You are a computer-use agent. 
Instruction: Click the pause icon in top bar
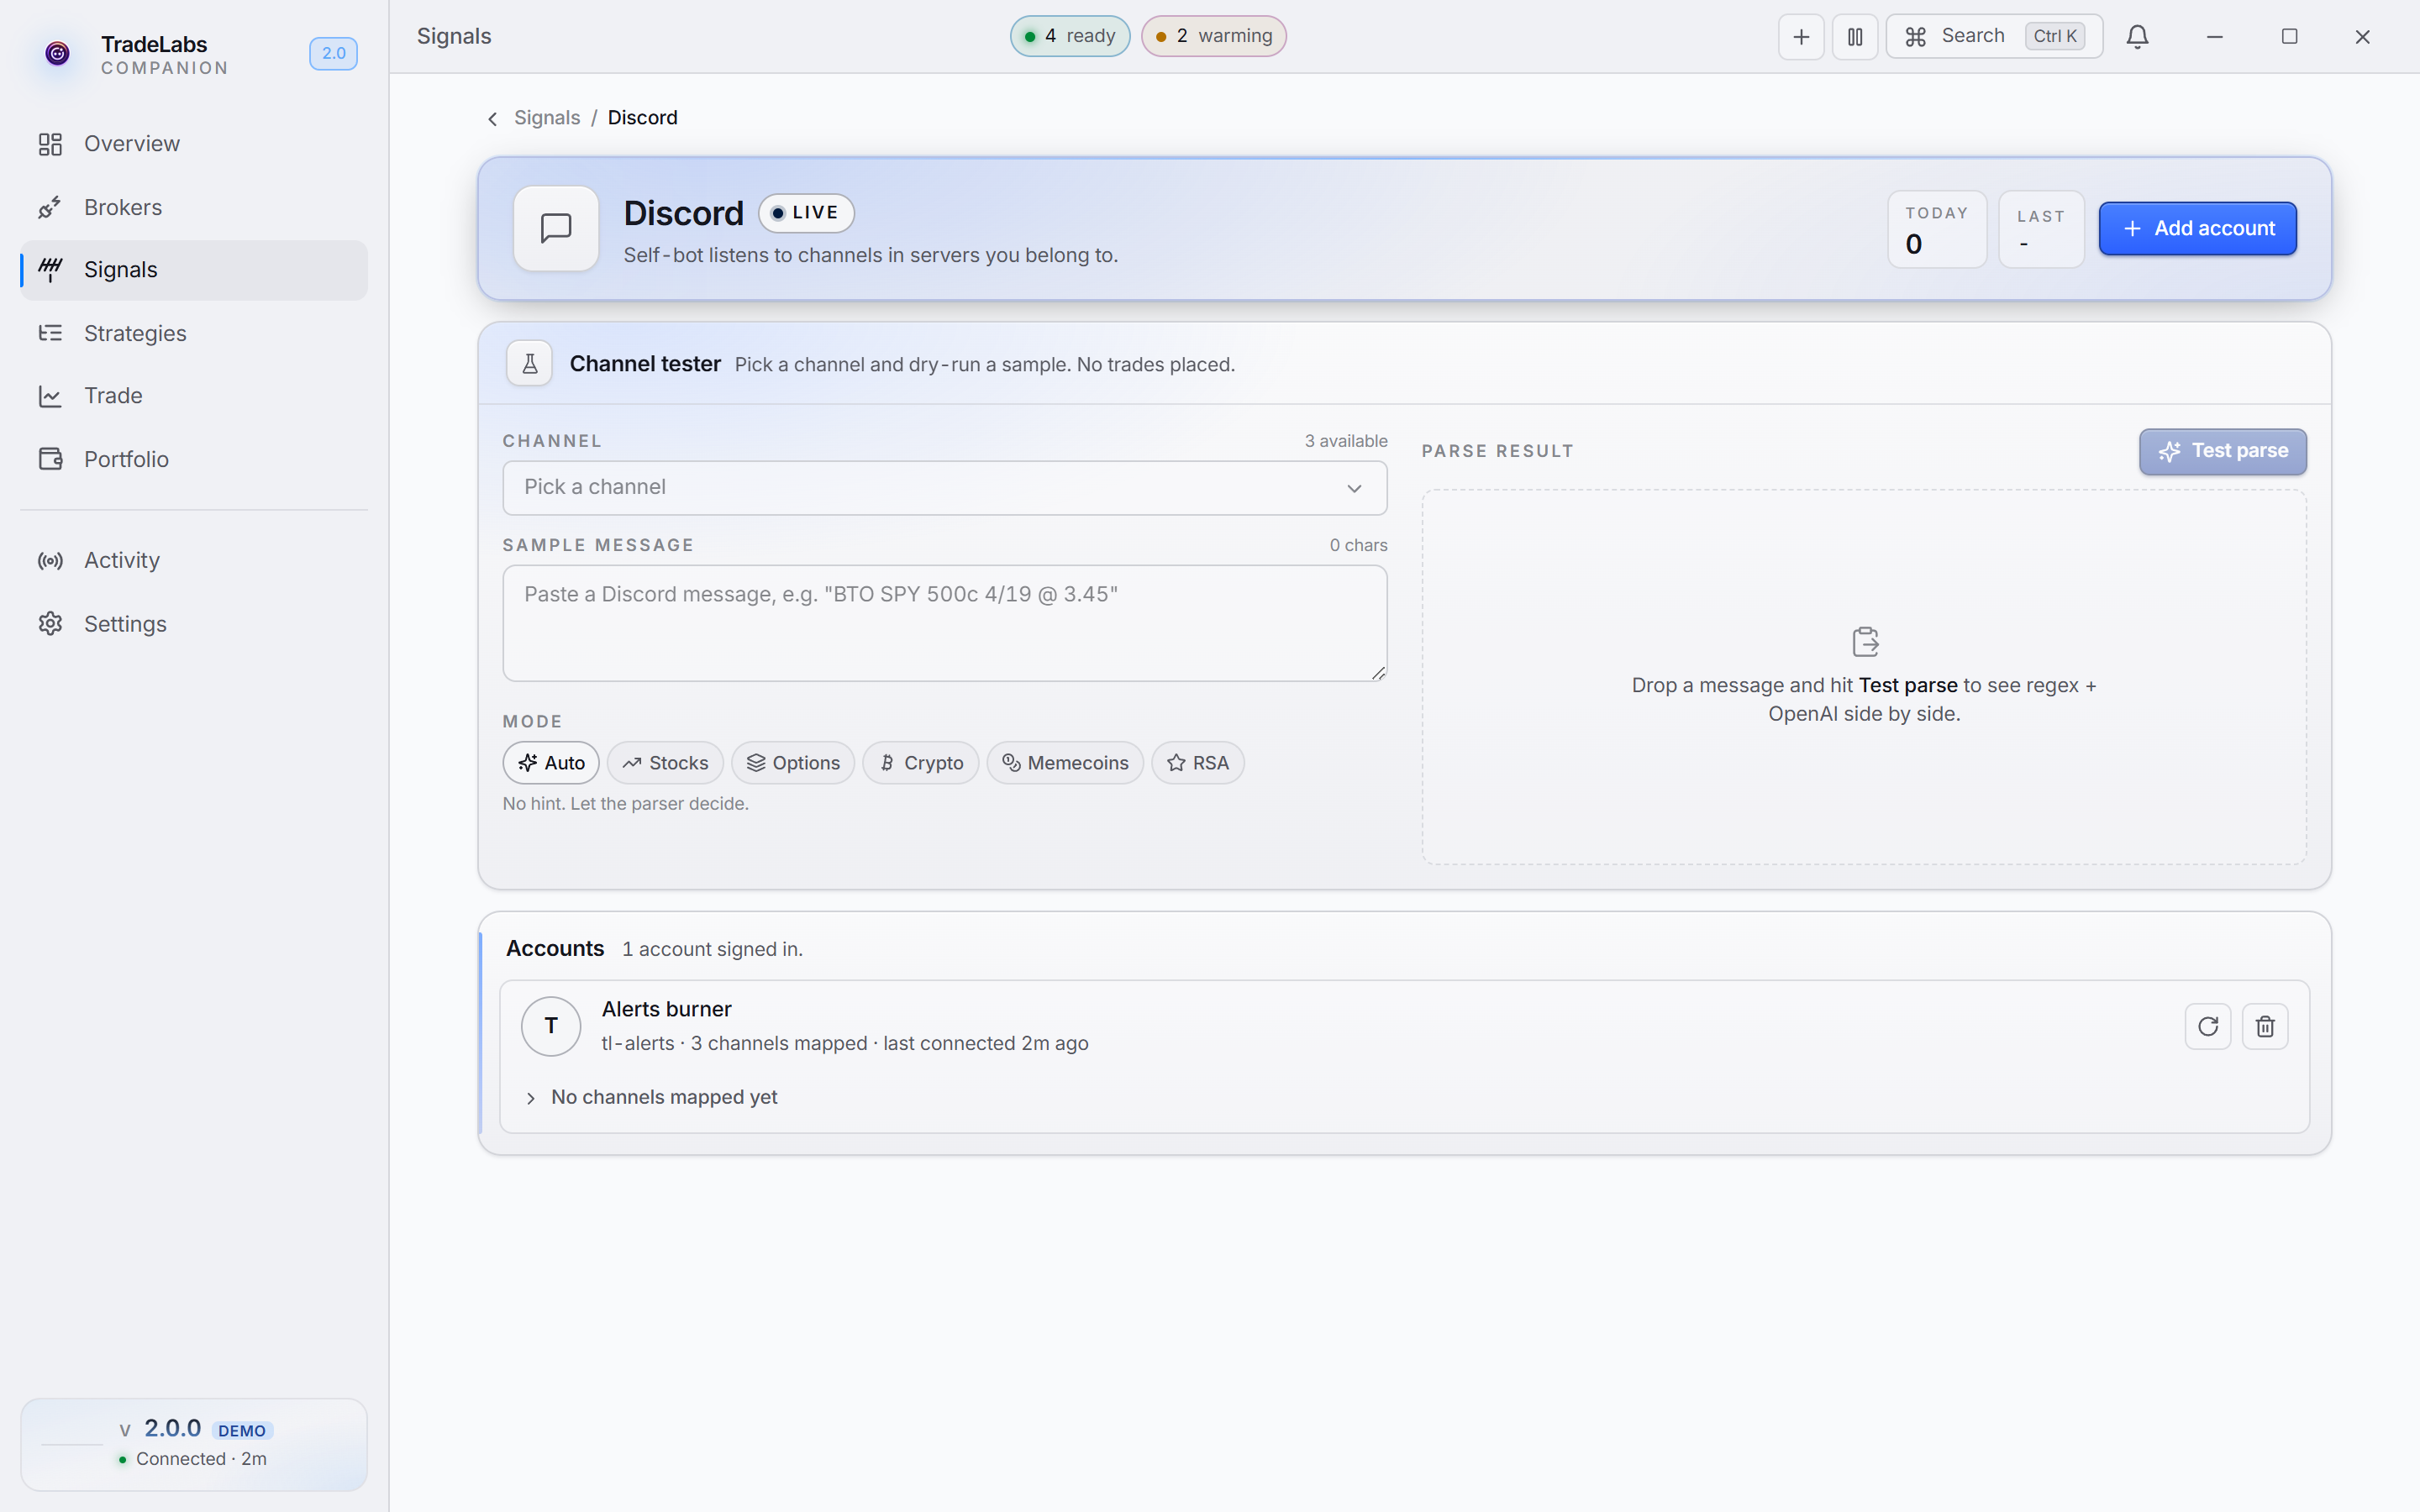click(x=1855, y=37)
